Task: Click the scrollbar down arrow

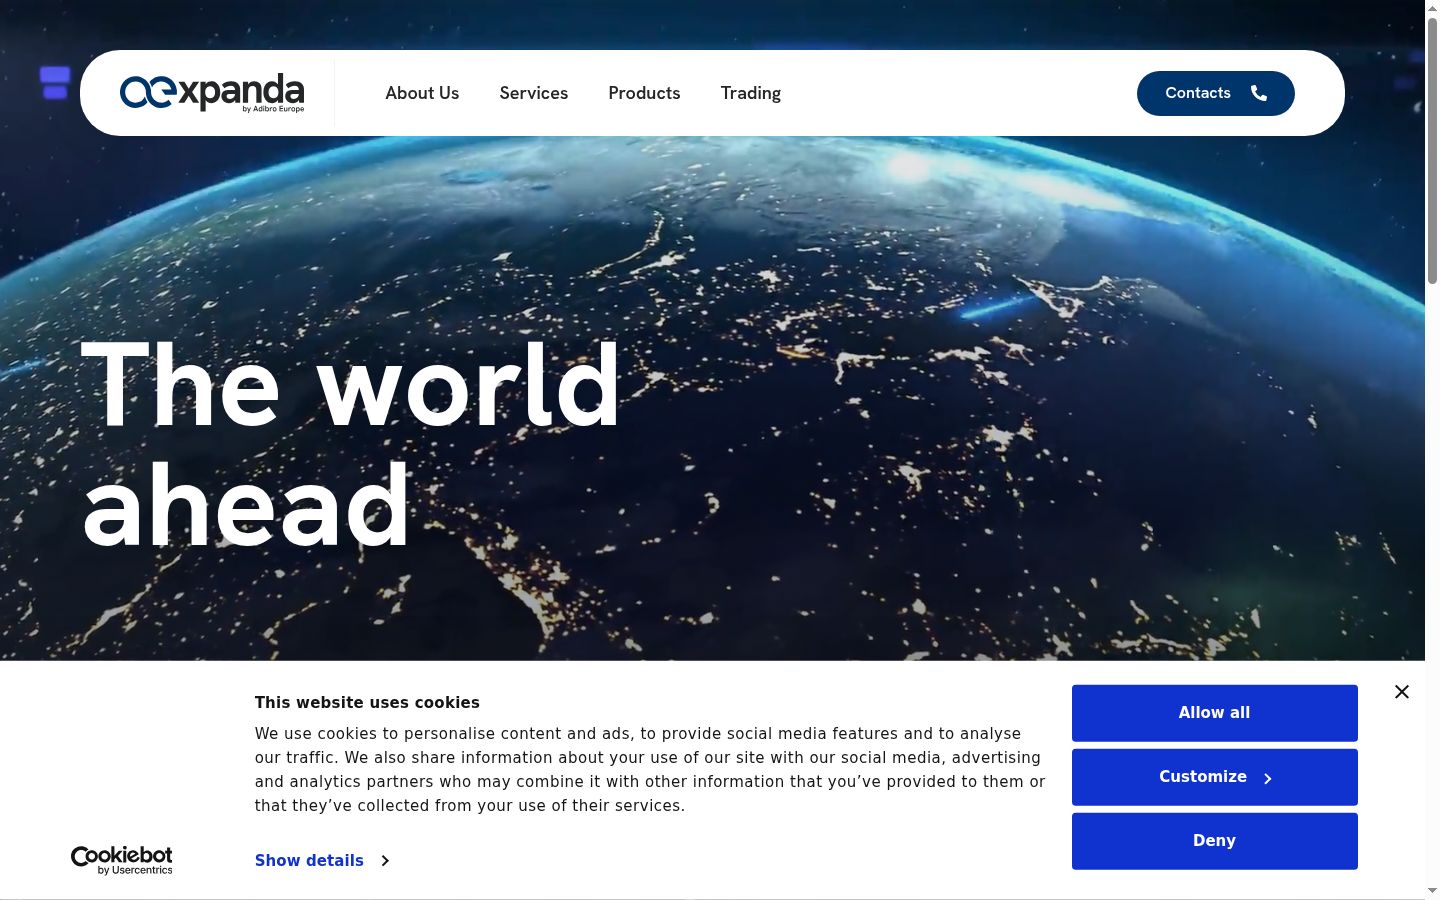Action: coord(1432,890)
